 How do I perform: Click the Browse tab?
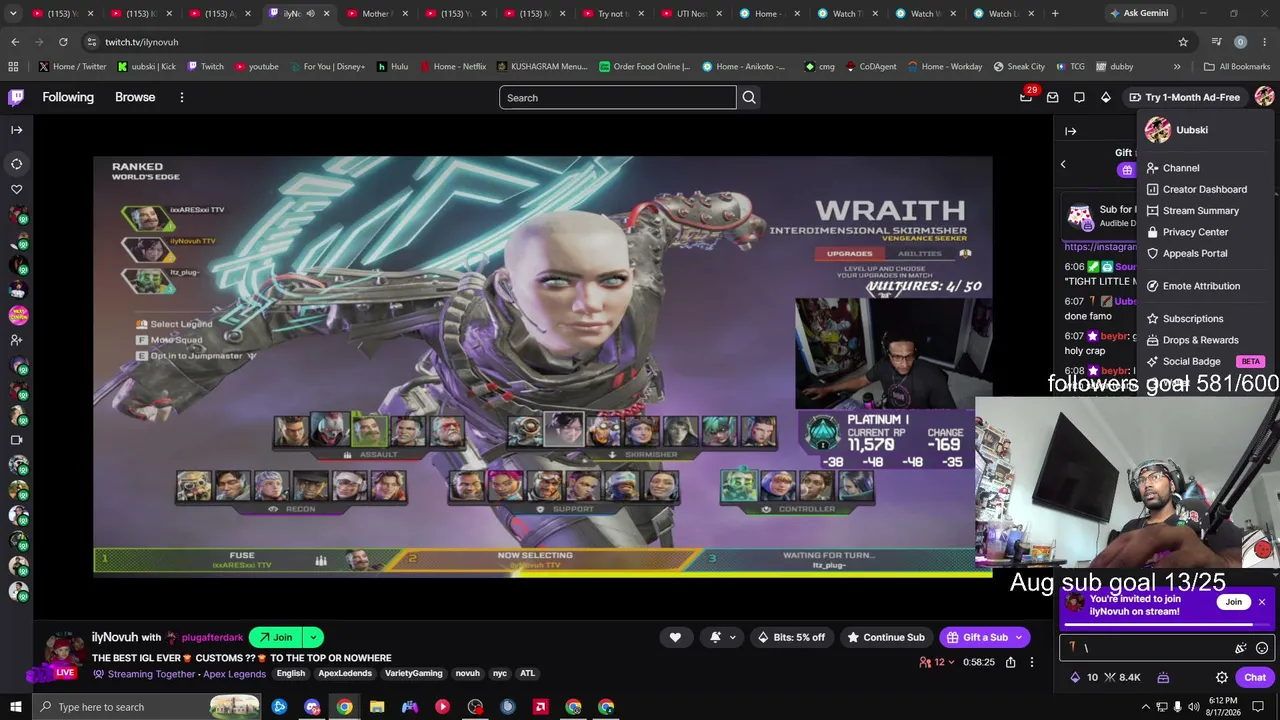coord(135,97)
